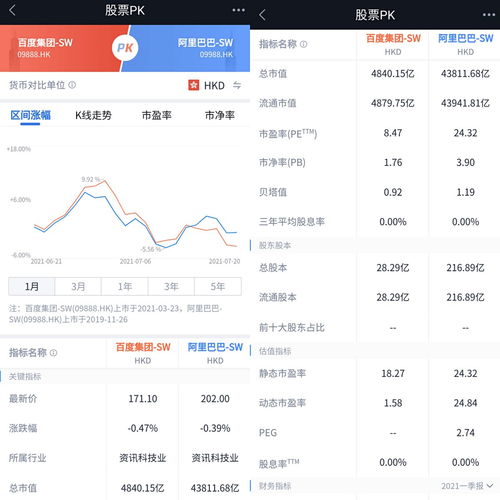Select the 区间涨幅 tab
The width and height of the screenshot is (500, 500).
coord(30,115)
